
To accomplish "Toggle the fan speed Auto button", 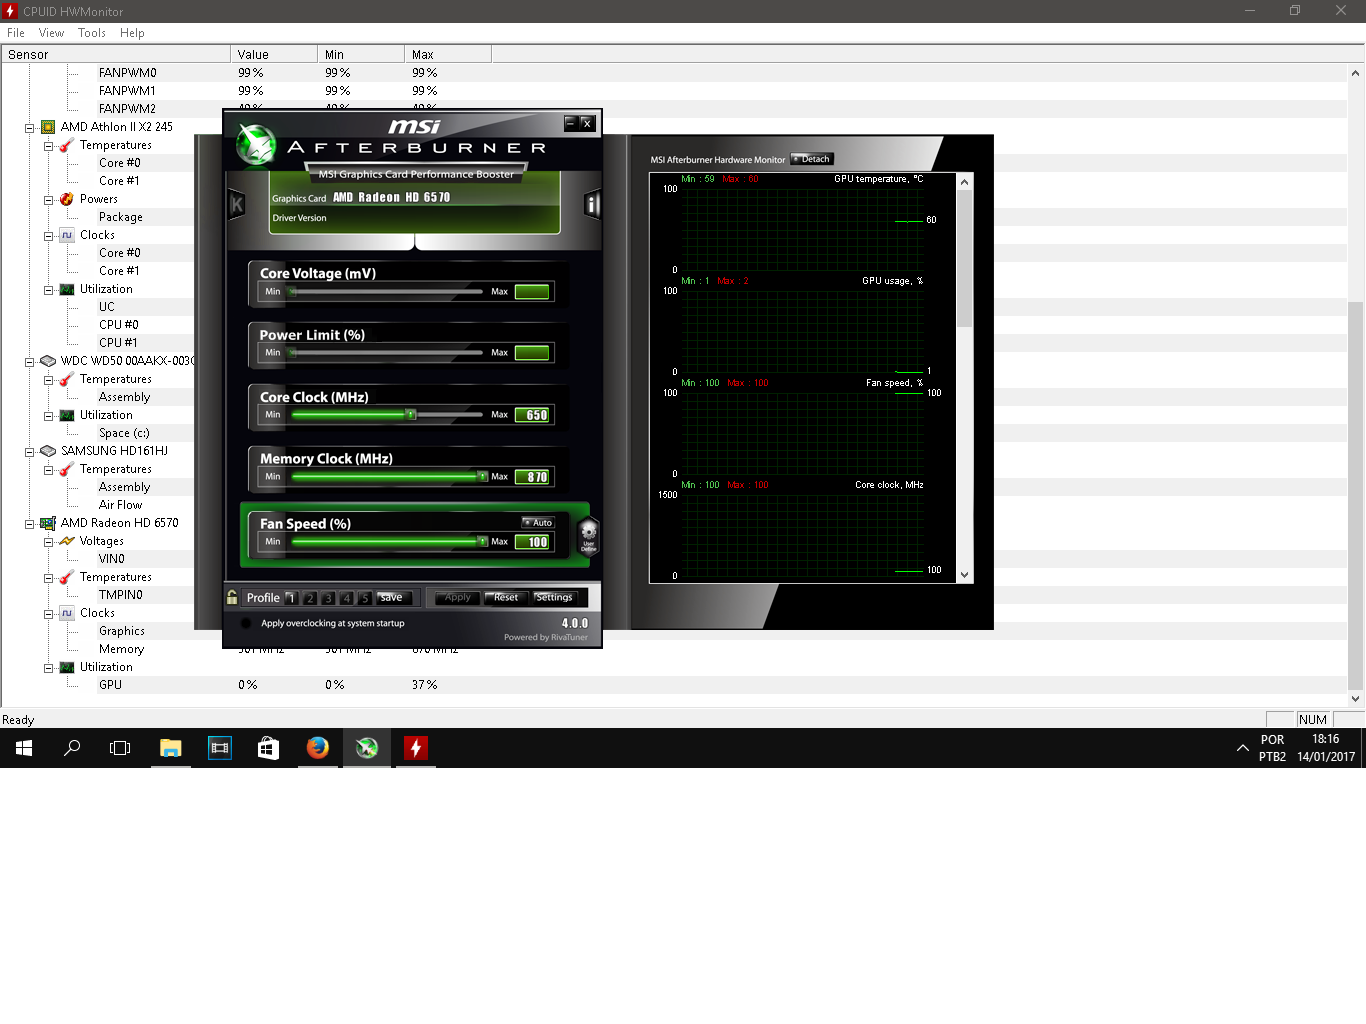I will [x=538, y=523].
